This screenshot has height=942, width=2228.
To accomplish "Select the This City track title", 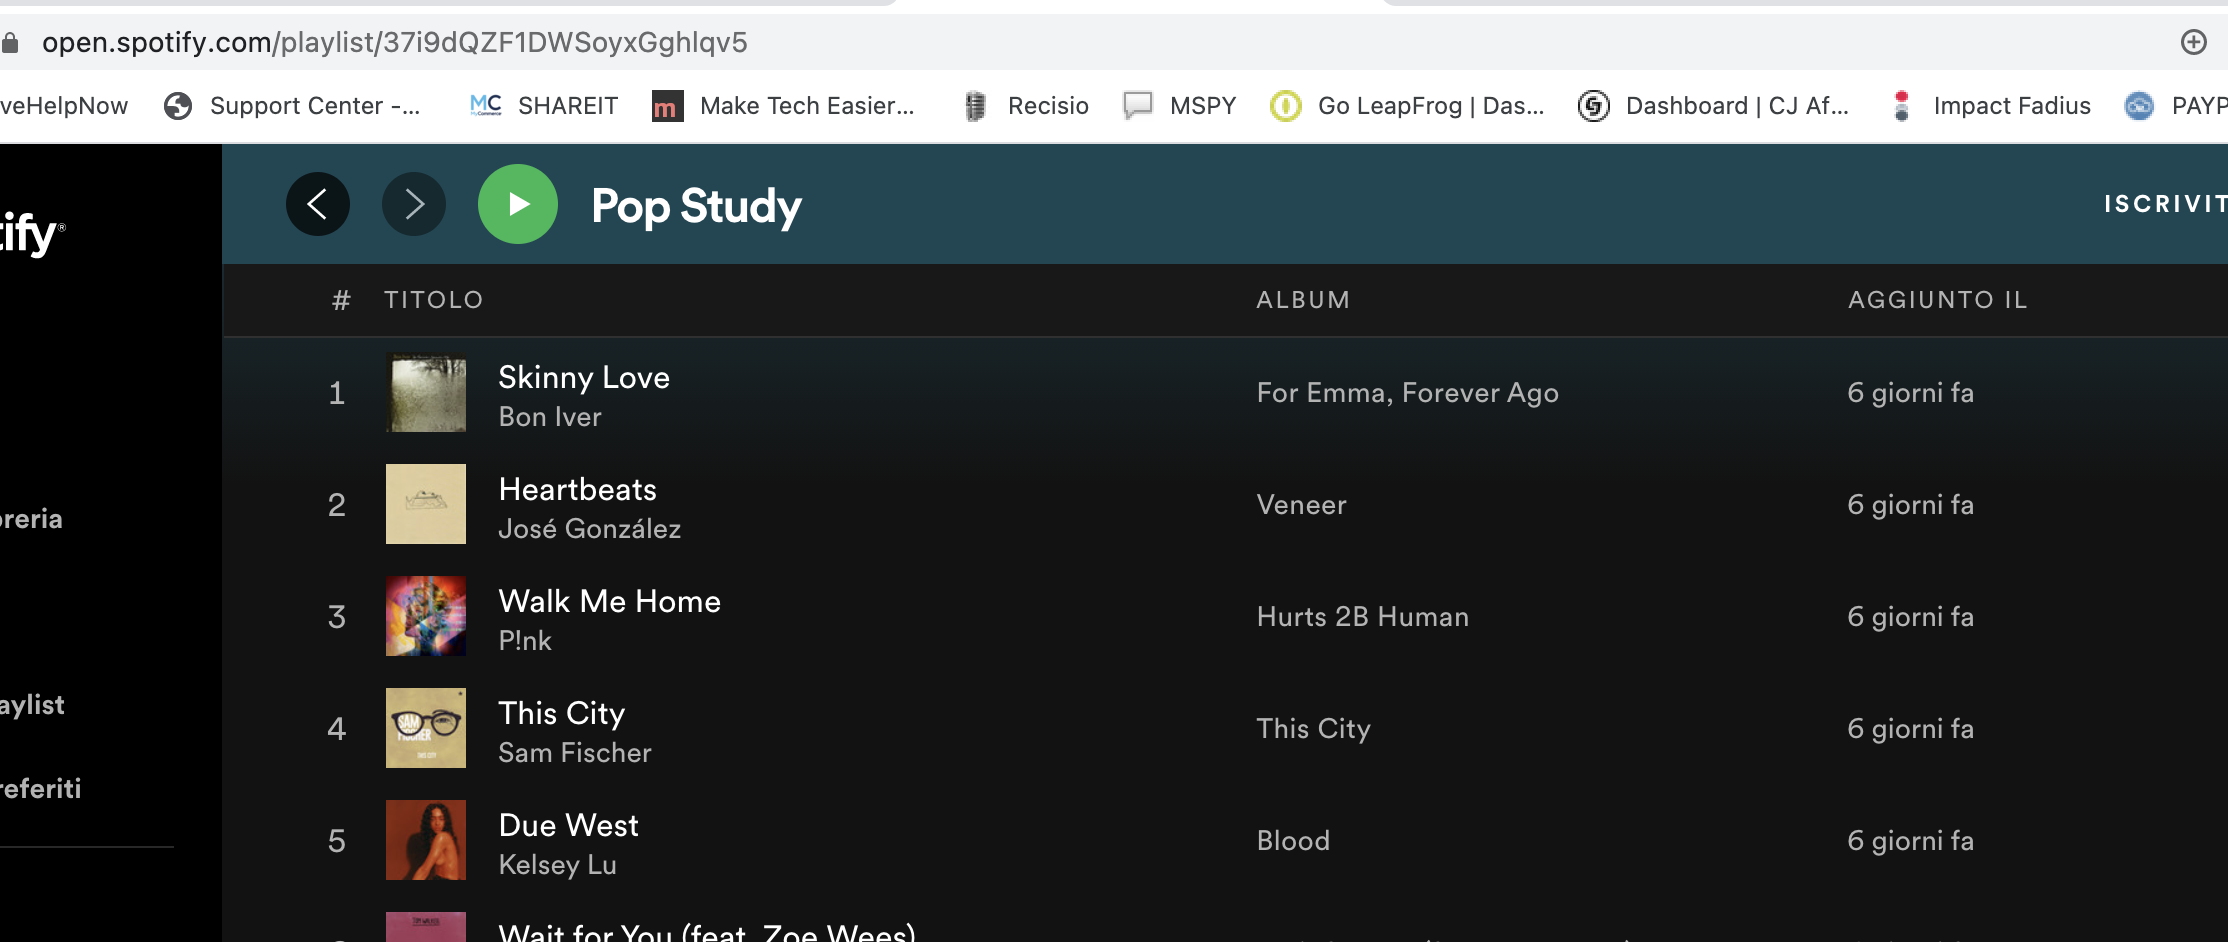I will click(561, 713).
